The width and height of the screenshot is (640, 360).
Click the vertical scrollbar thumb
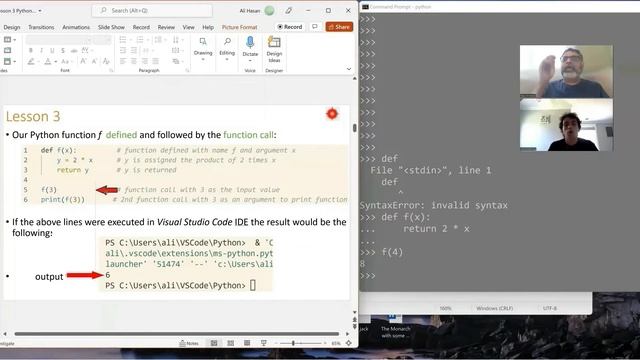[x=354, y=128]
